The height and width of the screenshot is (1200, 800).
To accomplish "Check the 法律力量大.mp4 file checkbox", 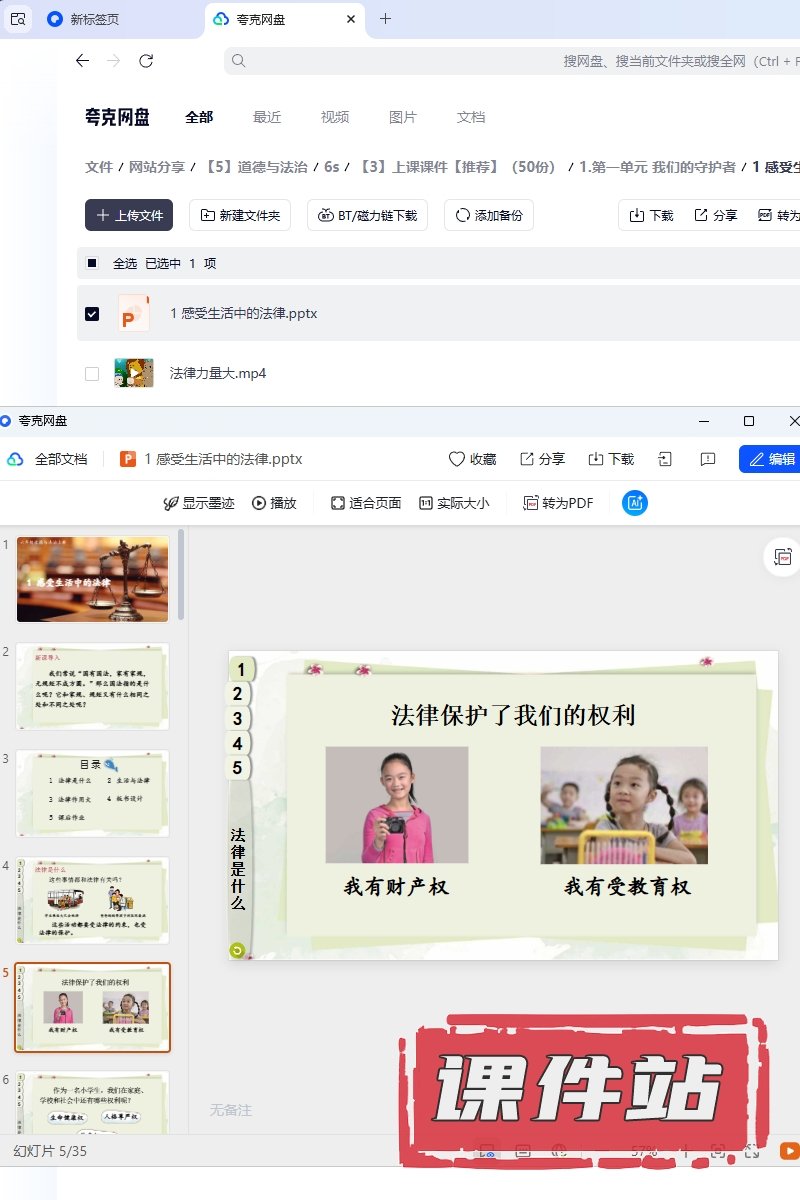I will 92,374.
